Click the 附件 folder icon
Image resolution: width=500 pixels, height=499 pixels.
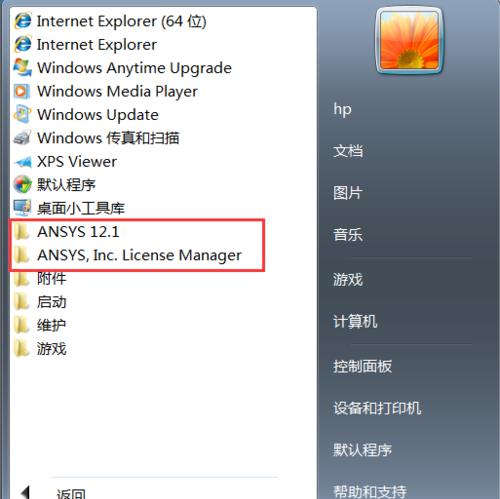pyautogui.click(x=22, y=279)
